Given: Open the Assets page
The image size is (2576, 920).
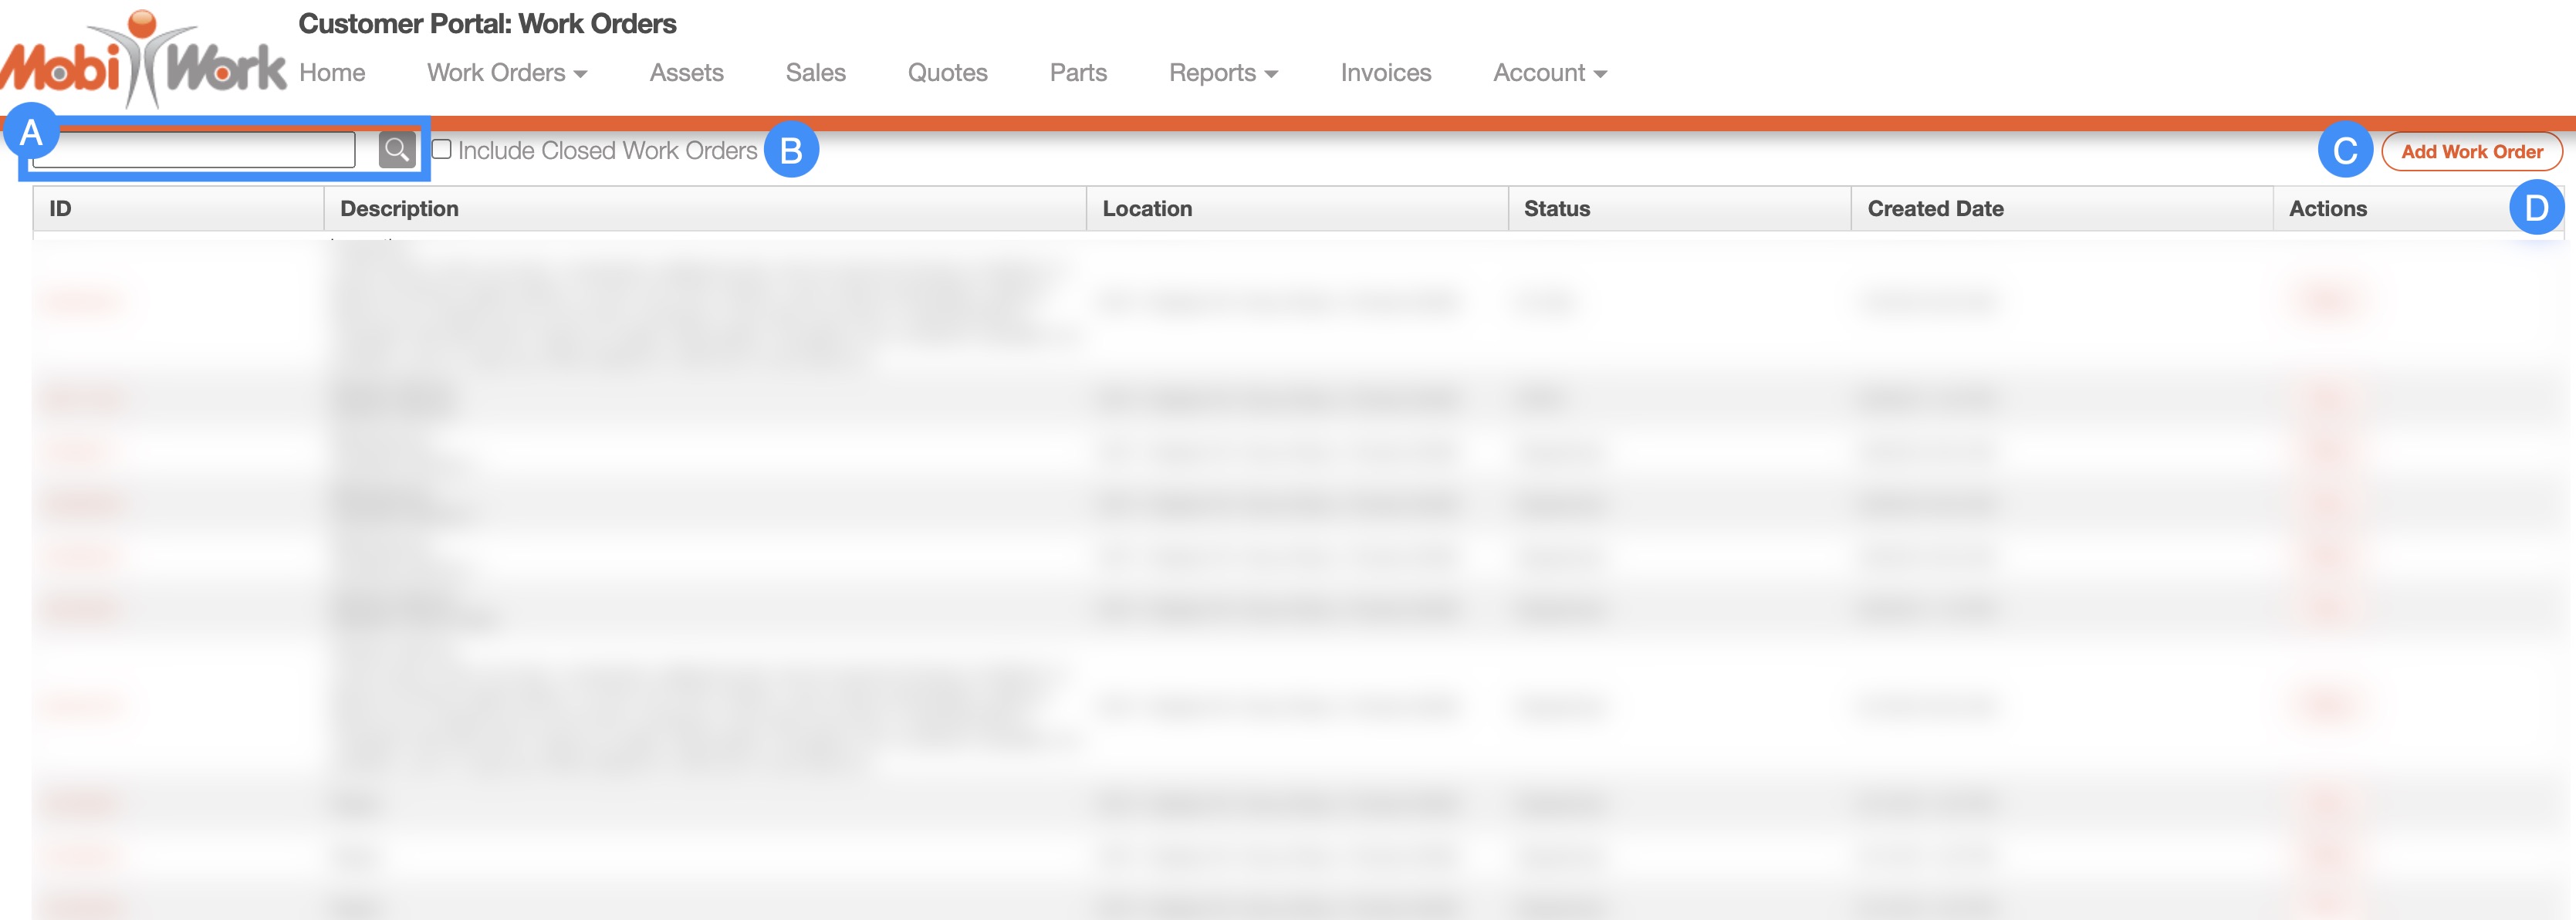Looking at the screenshot, I should (686, 73).
